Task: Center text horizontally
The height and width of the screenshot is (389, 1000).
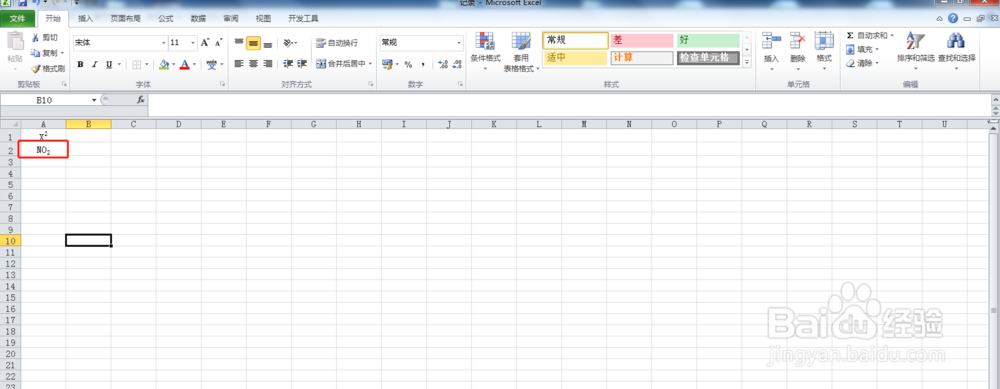Action: tap(253, 64)
